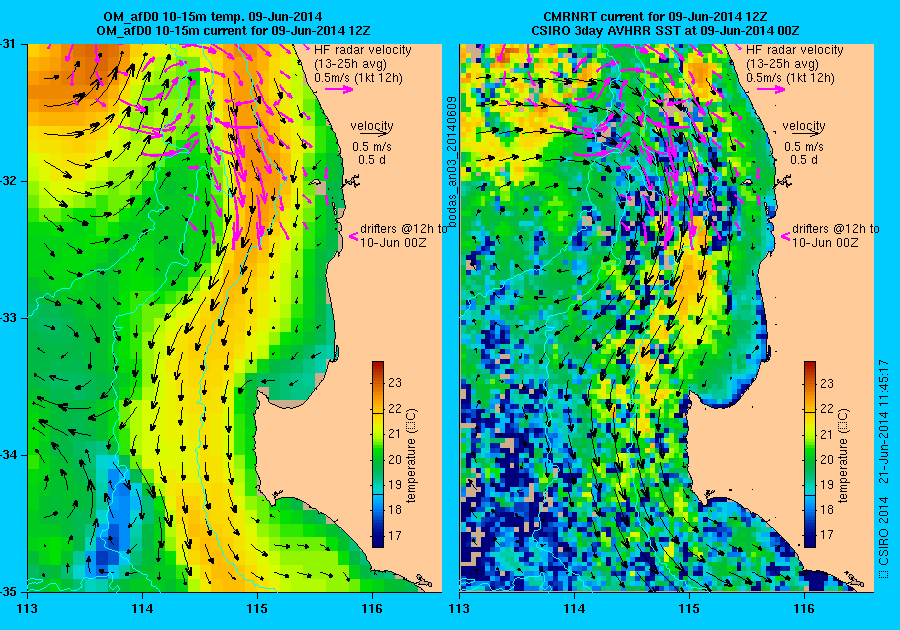900x630 pixels.
Task: Click the left map title 'OM_afD0 10-15m temp. 09-Jun-2014'
Action: click(x=212, y=16)
